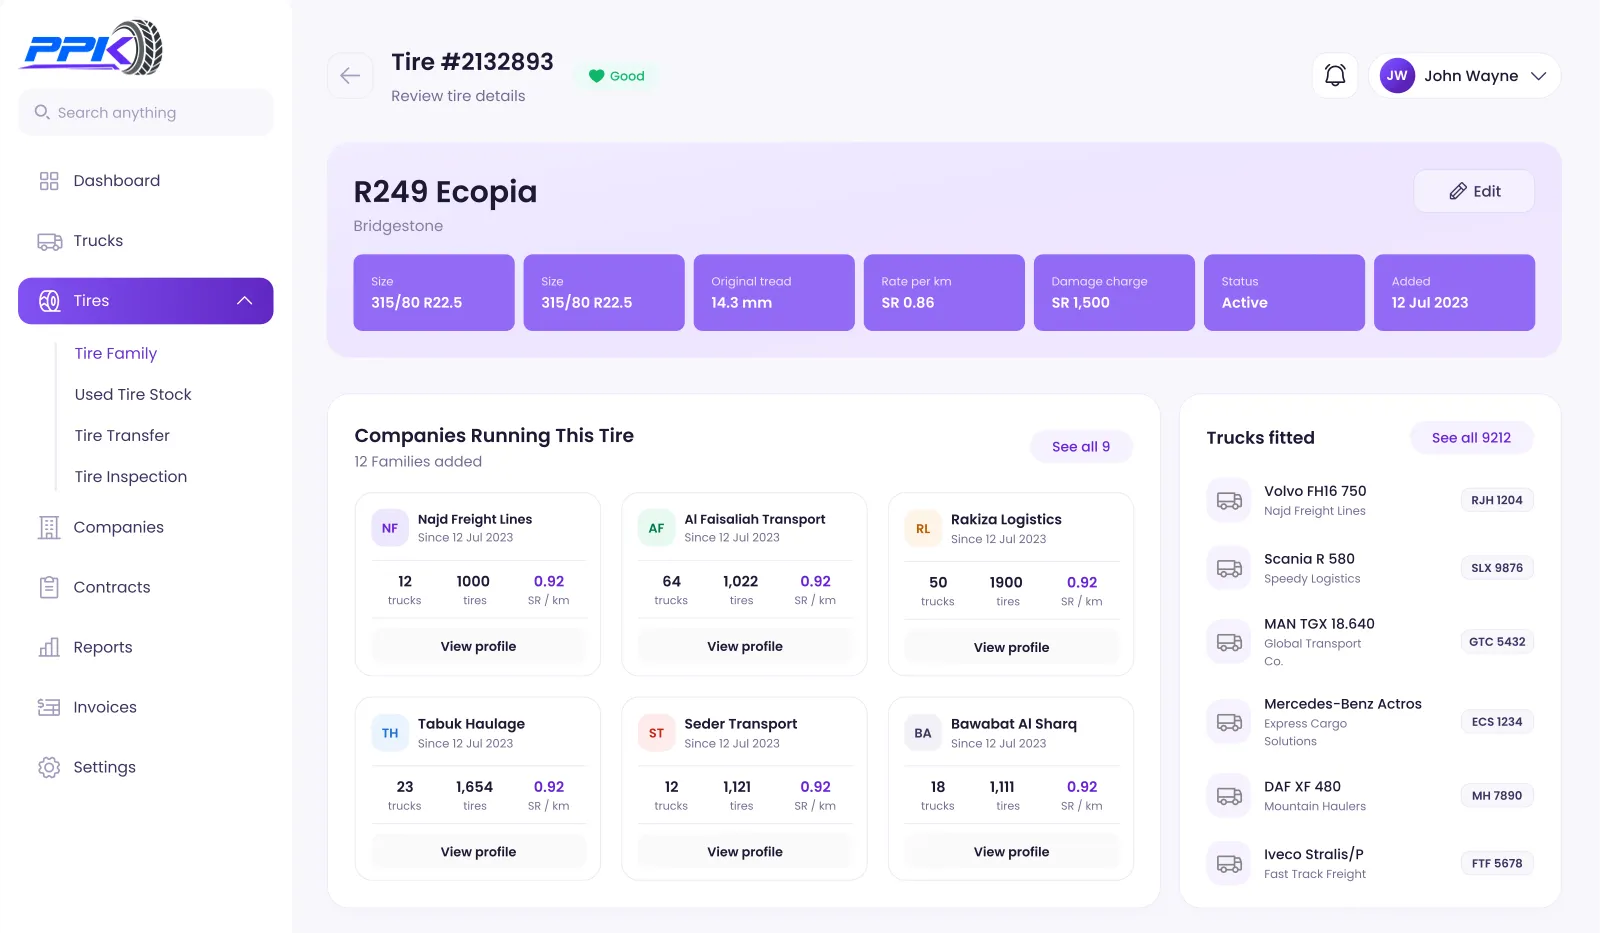The image size is (1600, 933).
Task: View profile of Bawabat Al Sharq
Action: (1011, 852)
